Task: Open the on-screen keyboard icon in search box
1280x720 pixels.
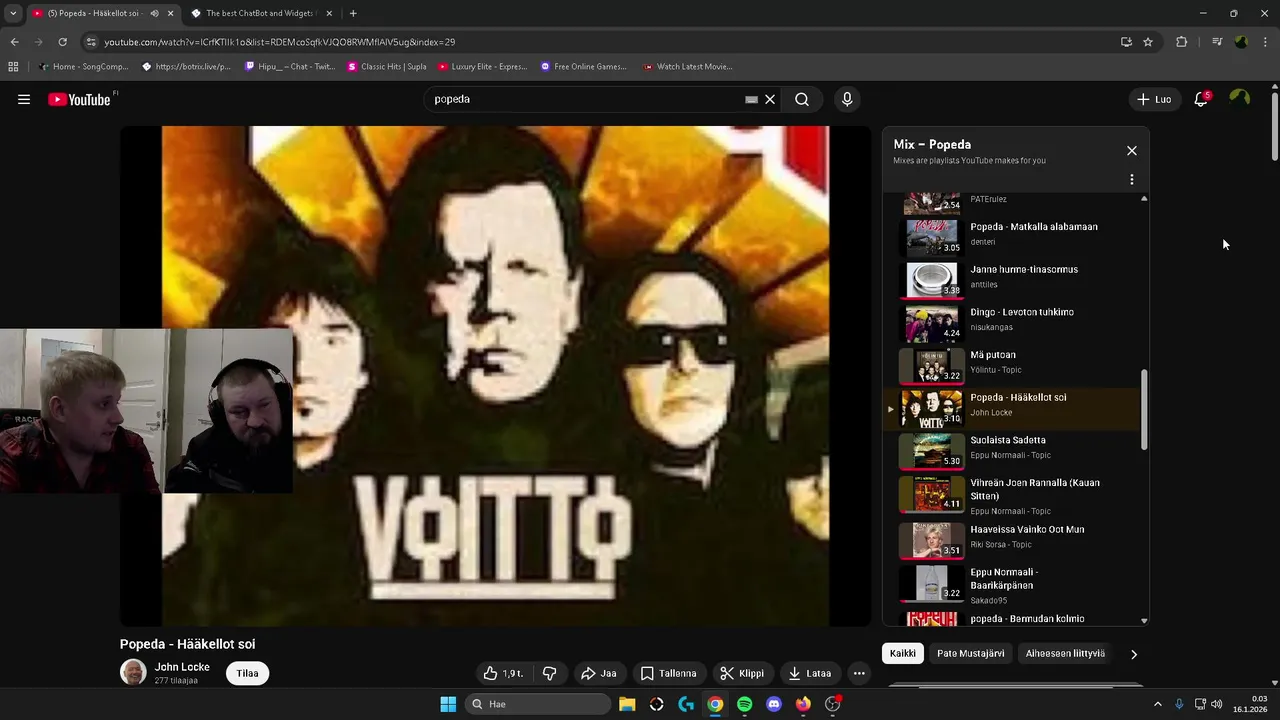Action: (751, 99)
